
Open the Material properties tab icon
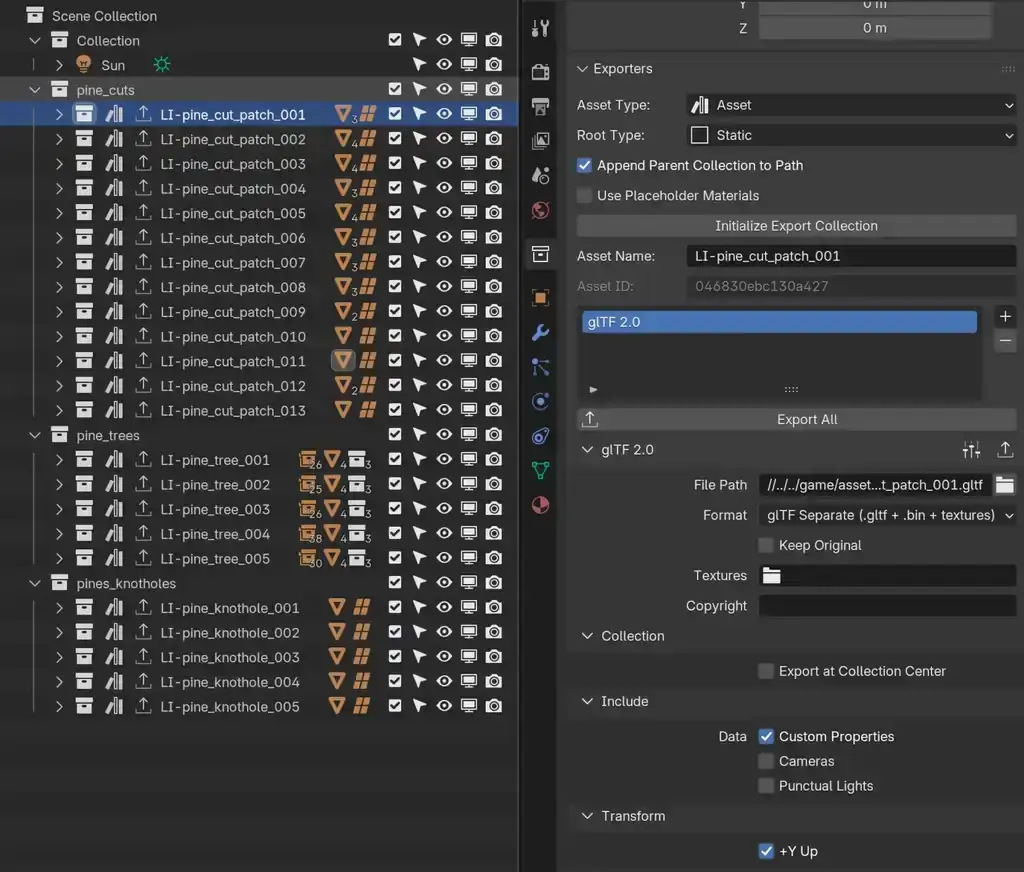pyautogui.click(x=540, y=504)
